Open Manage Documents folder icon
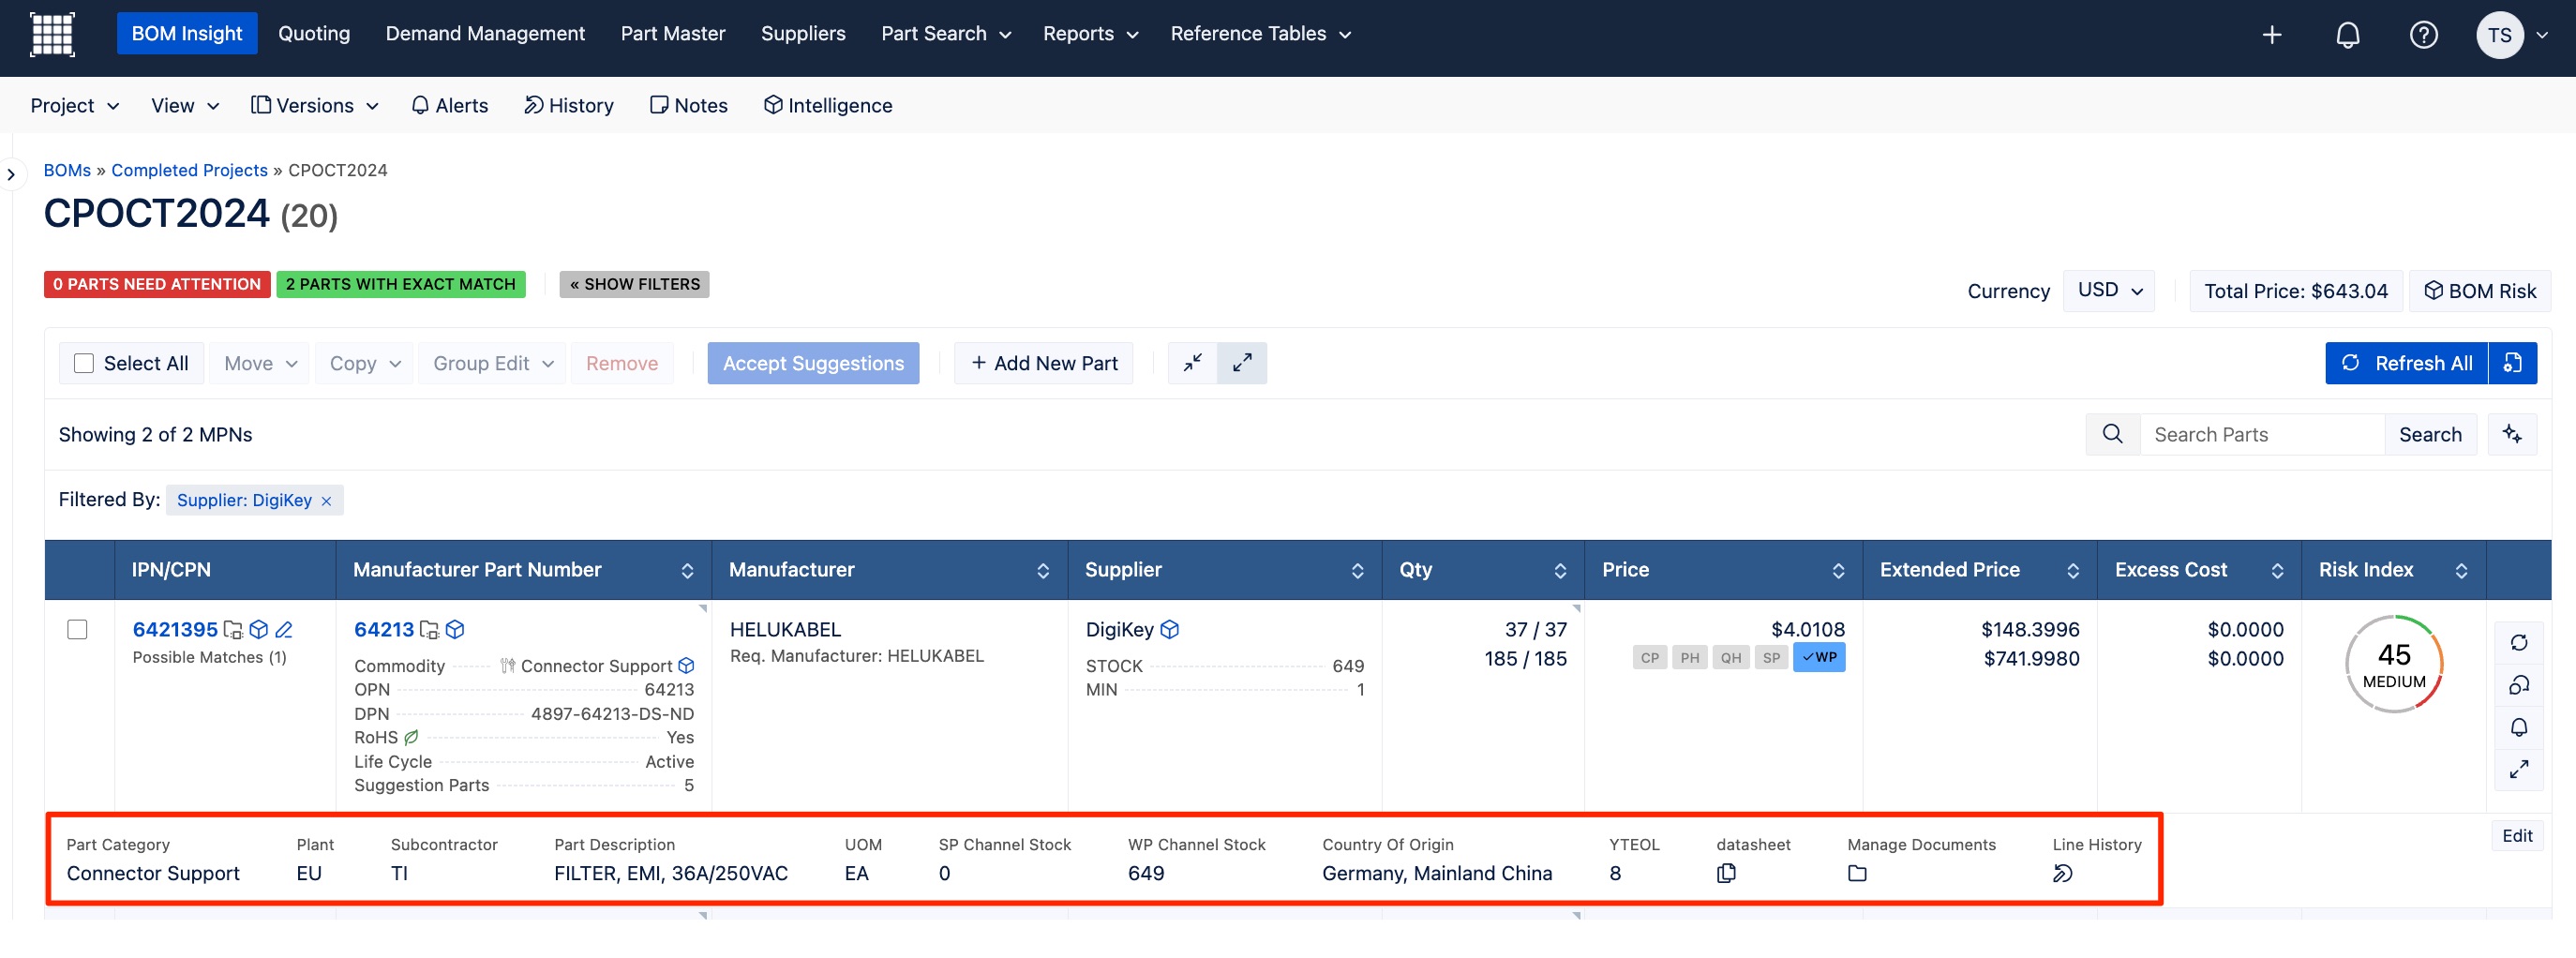Viewport: 2576px width, 958px height. [x=1857, y=873]
